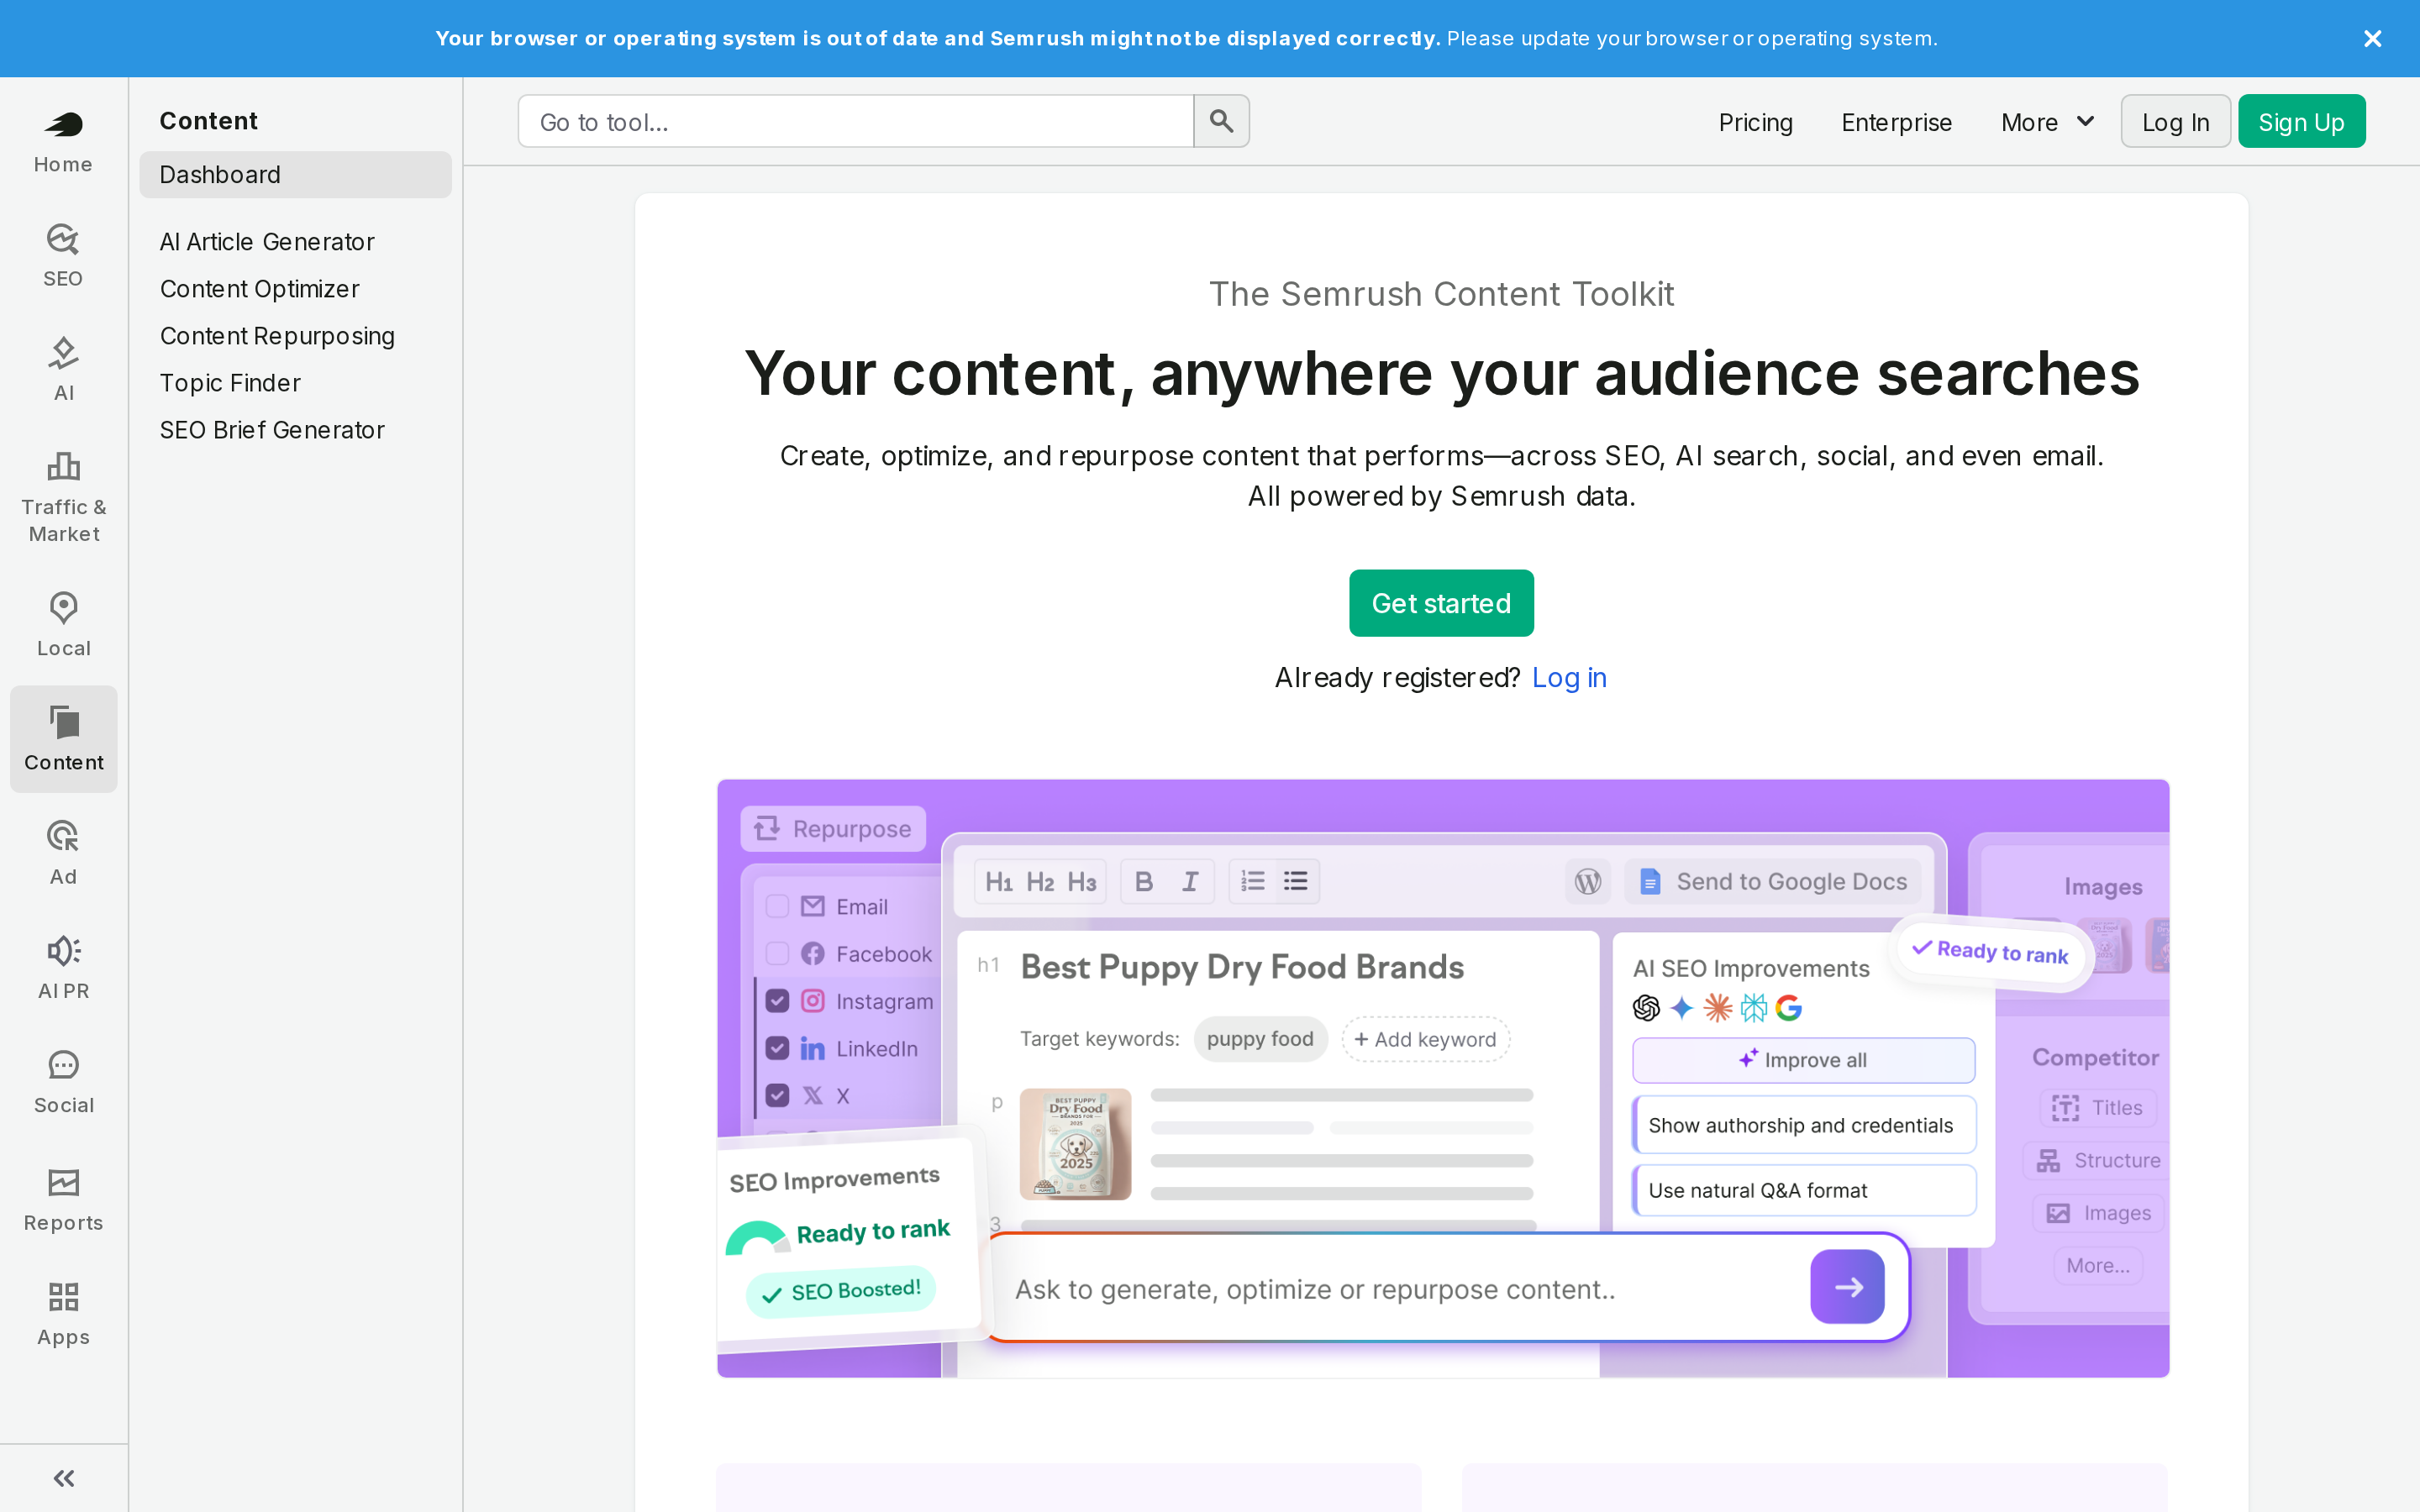
Task: Open the Reports sidebar icon
Action: (63, 1200)
